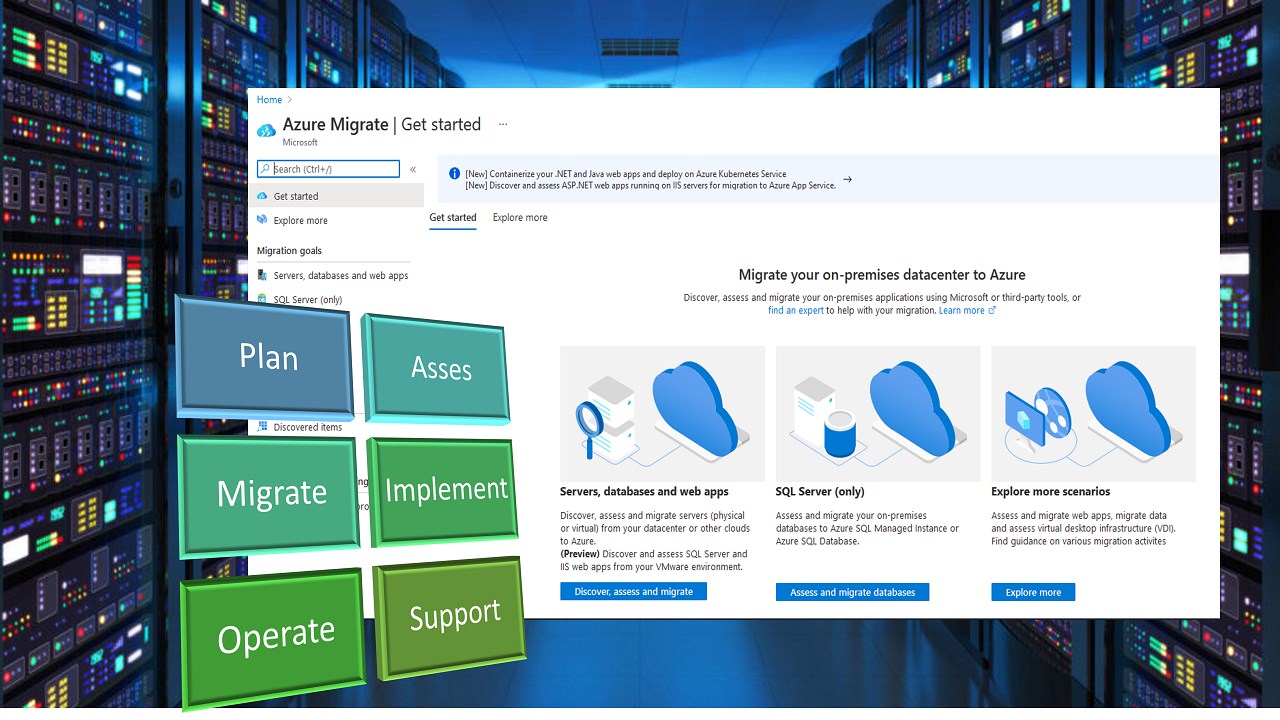This screenshot has width=1280, height=720.
Task: Open Discovered items in the sidebar
Action: (308, 427)
